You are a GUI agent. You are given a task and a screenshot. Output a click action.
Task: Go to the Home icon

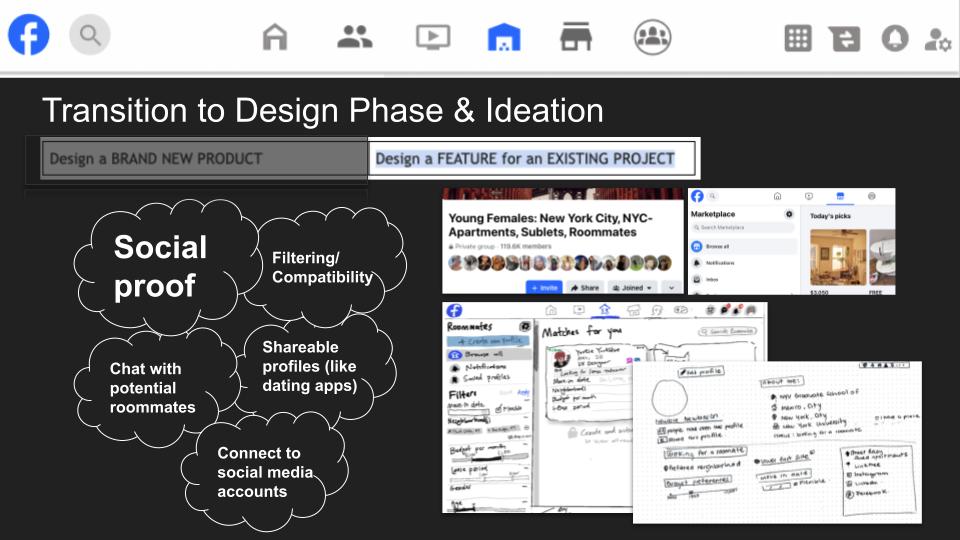point(275,37)
